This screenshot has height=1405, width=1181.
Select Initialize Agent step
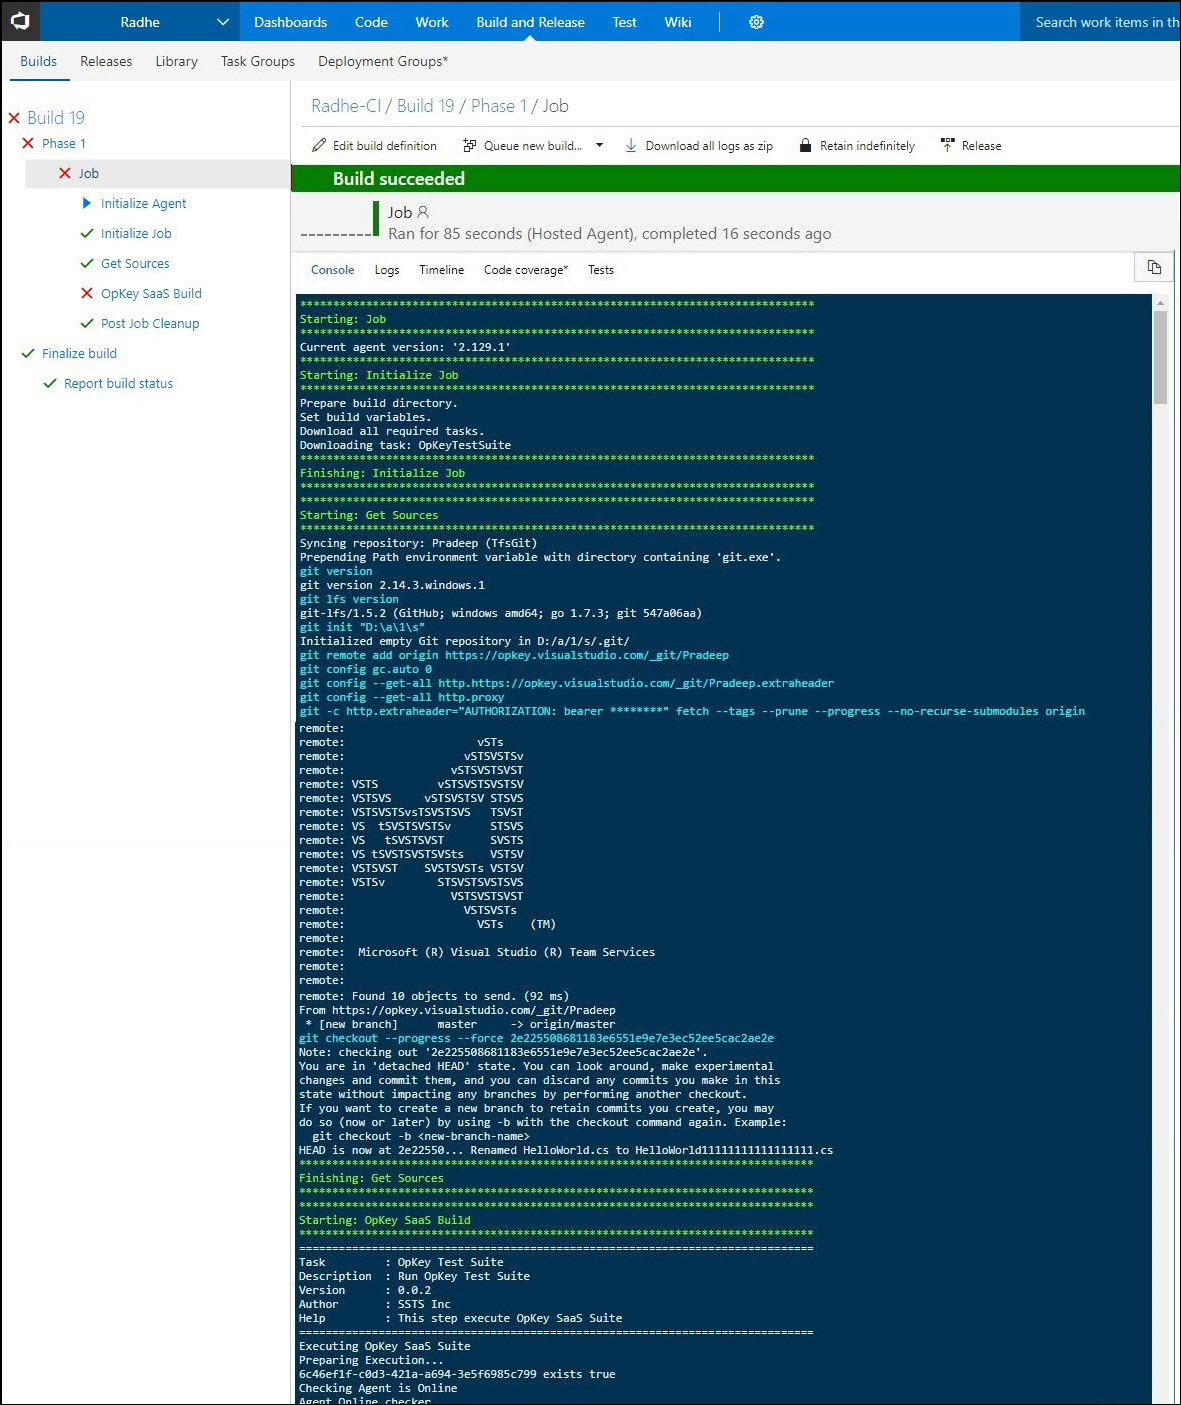tap(144, 203)
